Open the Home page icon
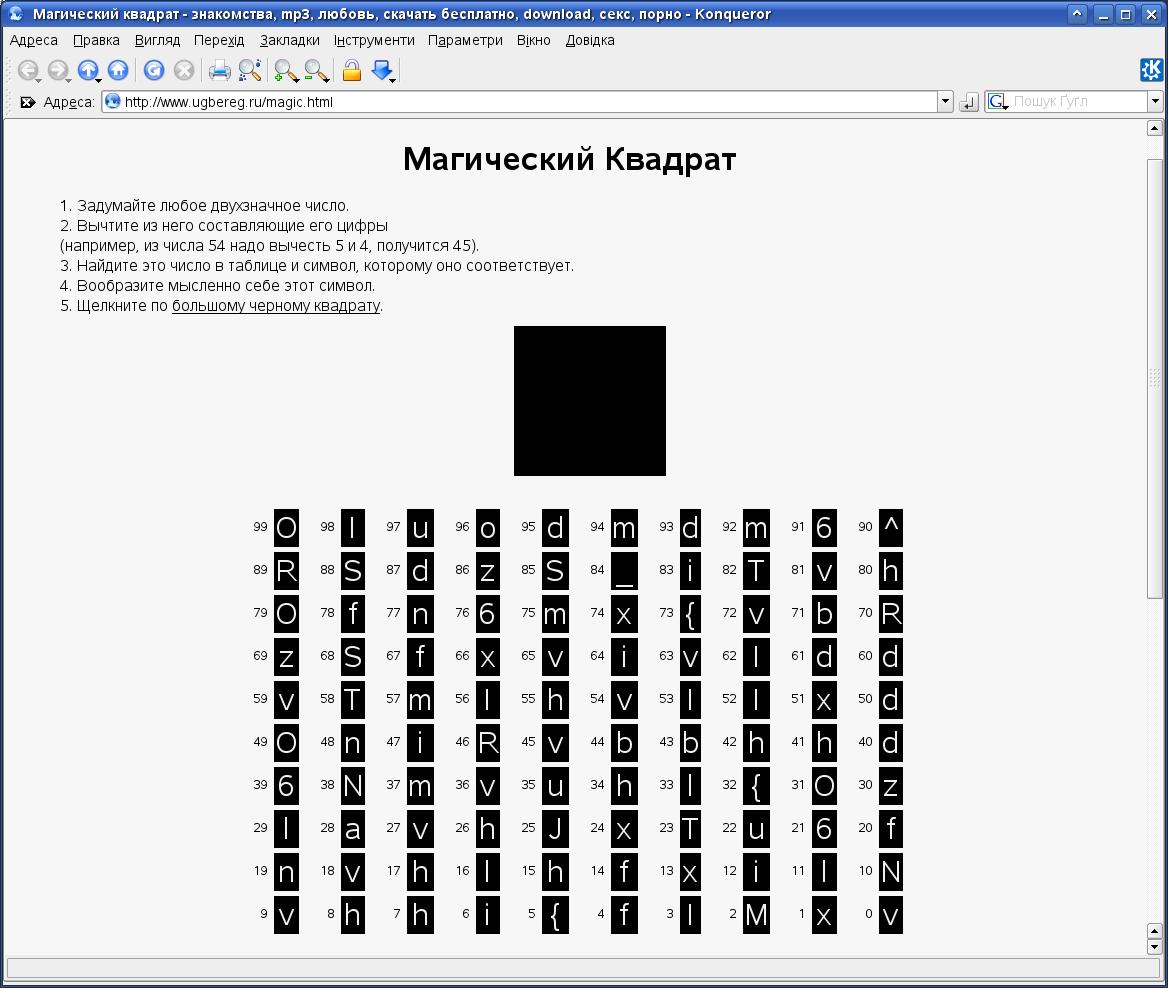Viewport: 1168px width, 988px height. 118,70
